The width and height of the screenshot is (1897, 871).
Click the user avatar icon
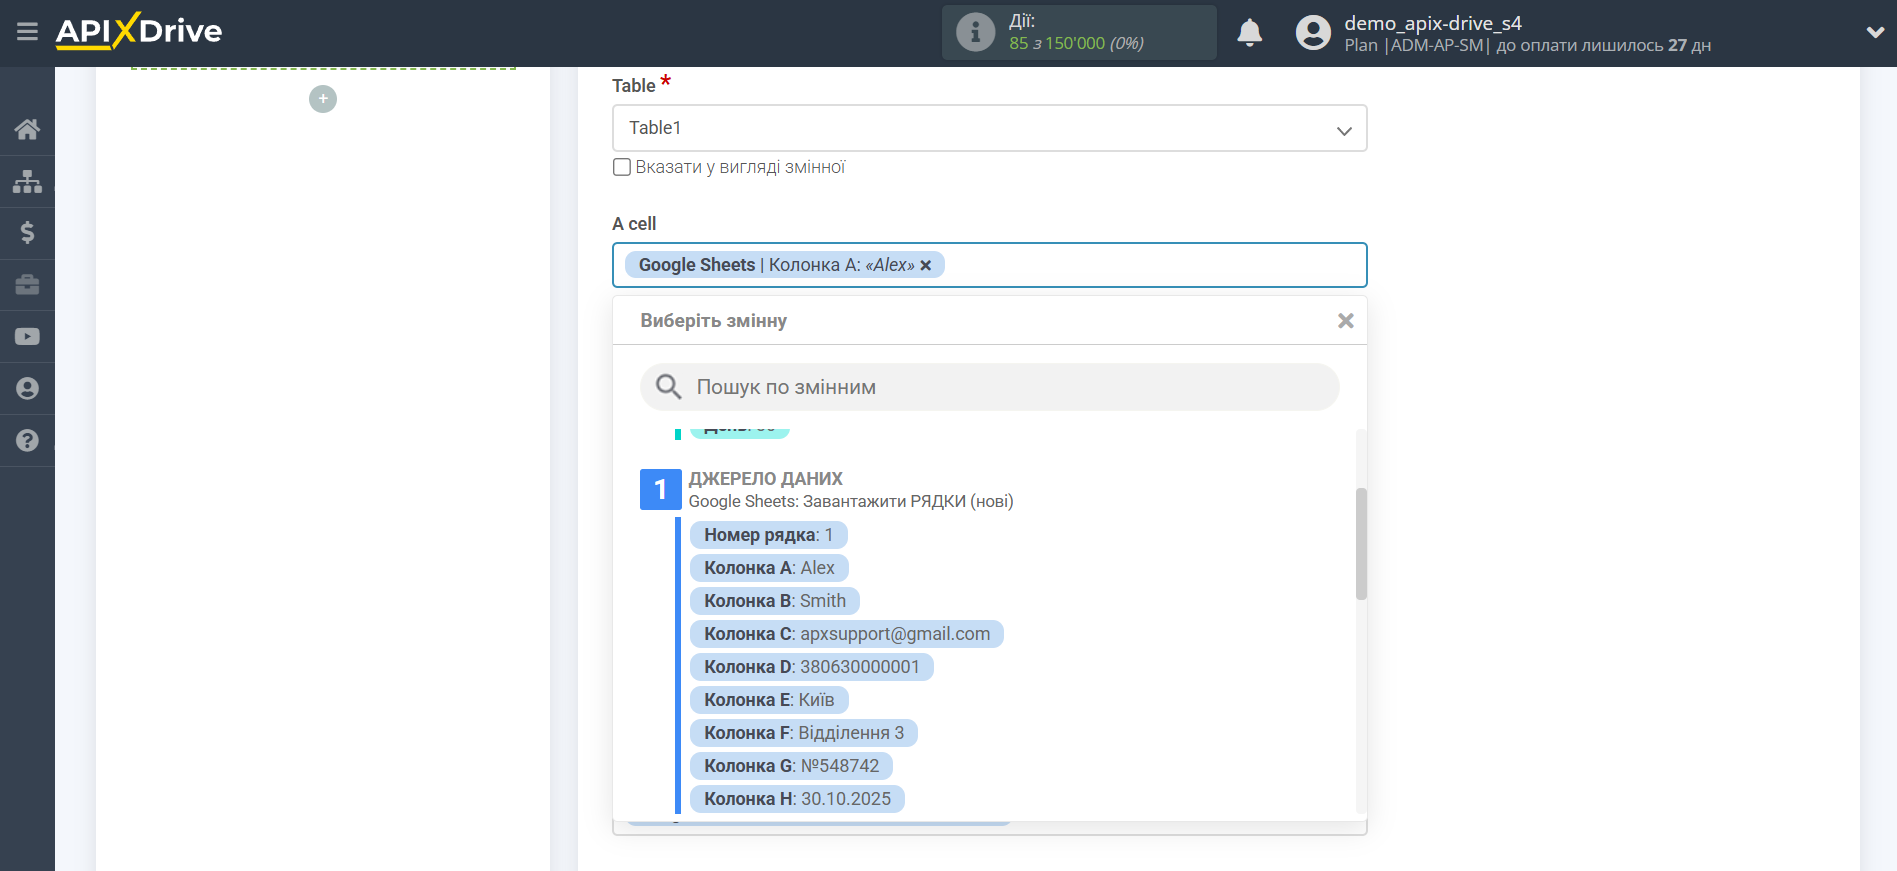[1313, 33]
